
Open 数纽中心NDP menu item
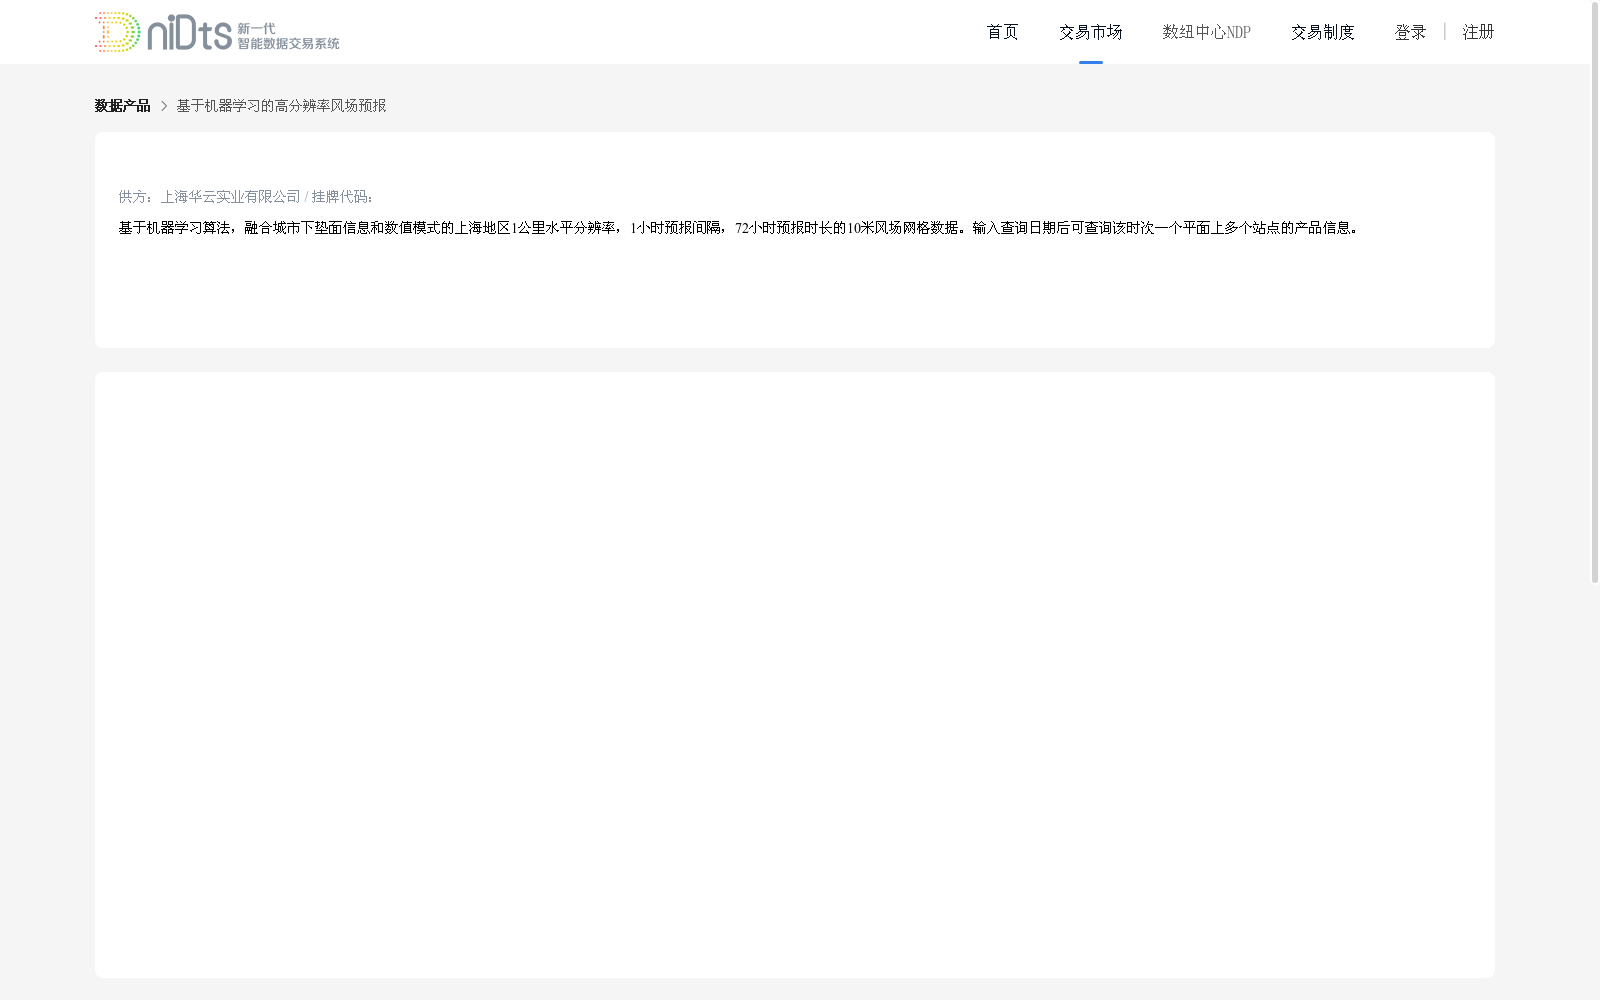coord(1206,32)
